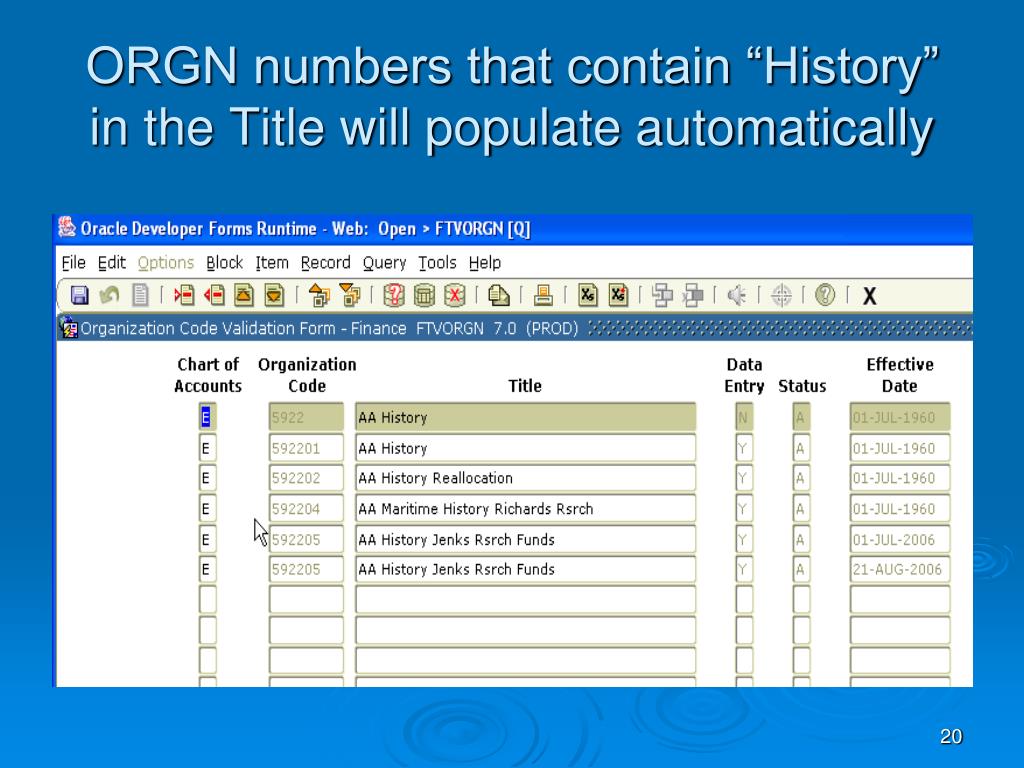Click the Execute Query icon

click(x=424, y=295)
